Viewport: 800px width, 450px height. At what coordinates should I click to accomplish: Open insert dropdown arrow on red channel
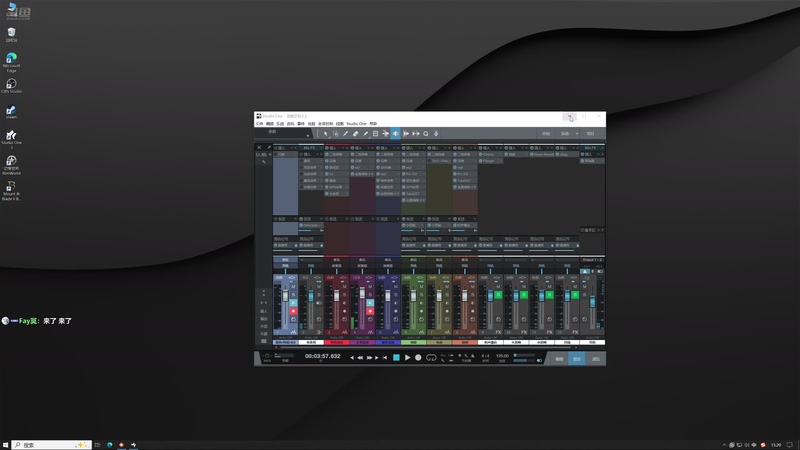(343, 148)
